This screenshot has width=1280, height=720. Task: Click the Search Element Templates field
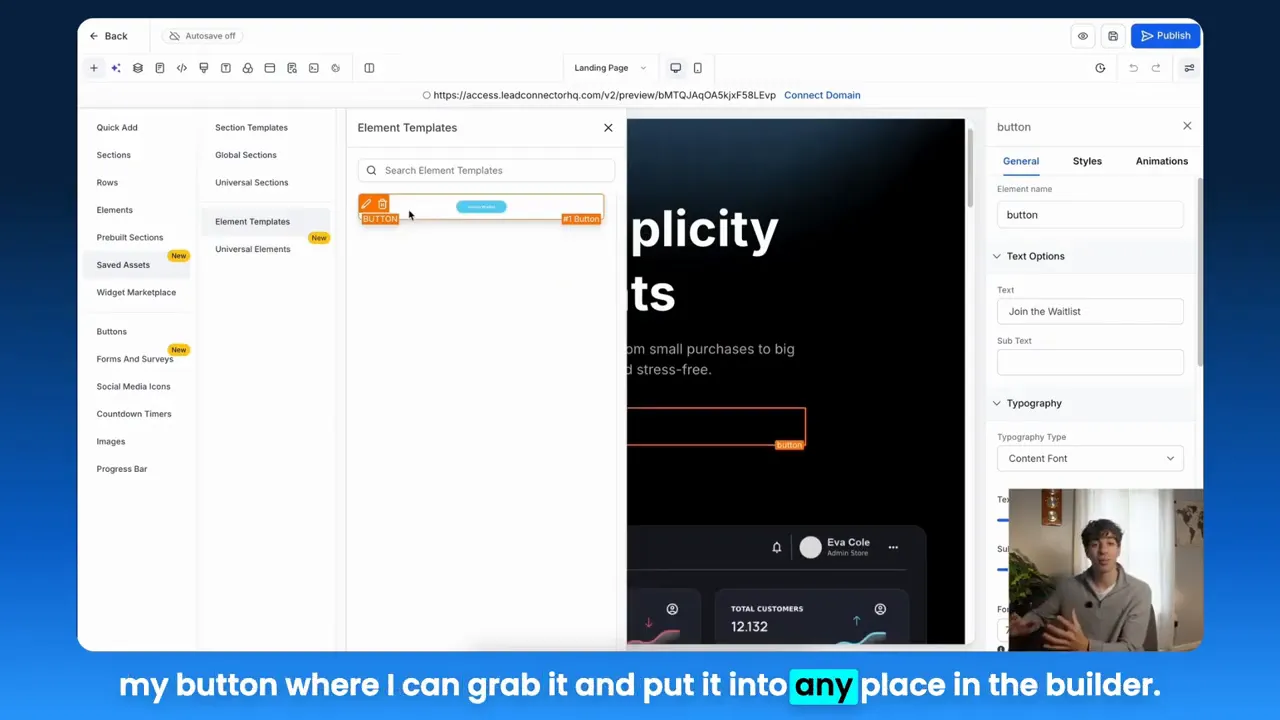coord(486,170)
